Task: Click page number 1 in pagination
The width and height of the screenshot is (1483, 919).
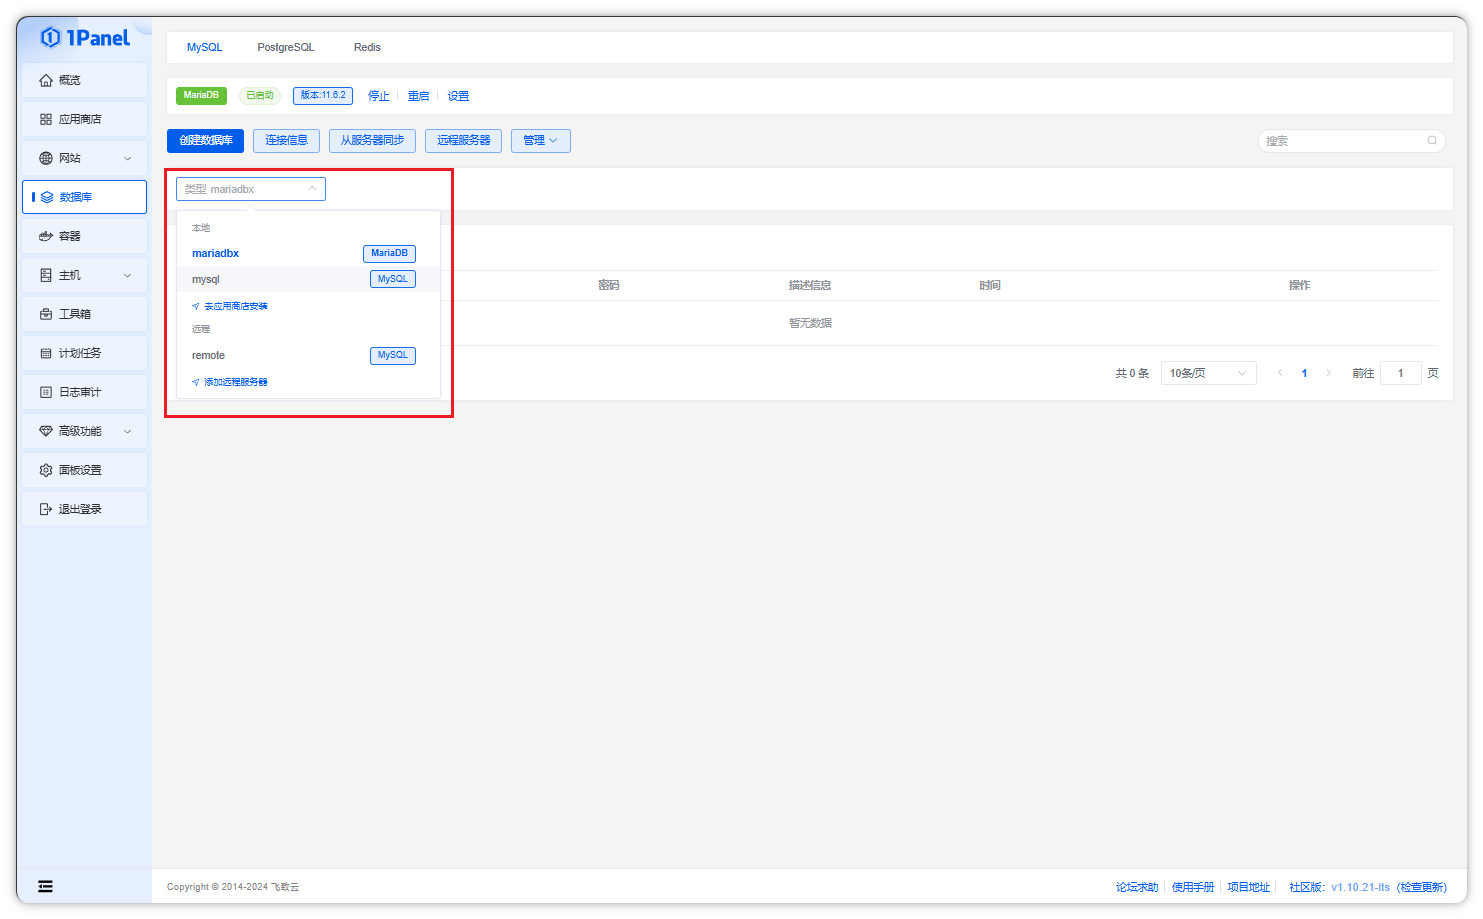Action: [1304, 373]
